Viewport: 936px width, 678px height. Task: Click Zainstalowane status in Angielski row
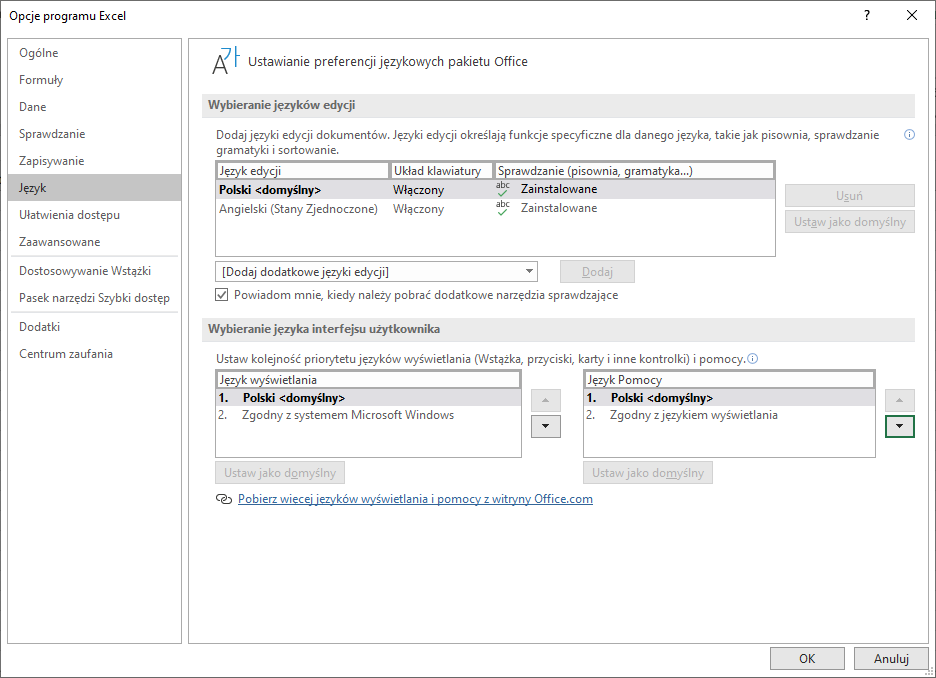[559, 208]
